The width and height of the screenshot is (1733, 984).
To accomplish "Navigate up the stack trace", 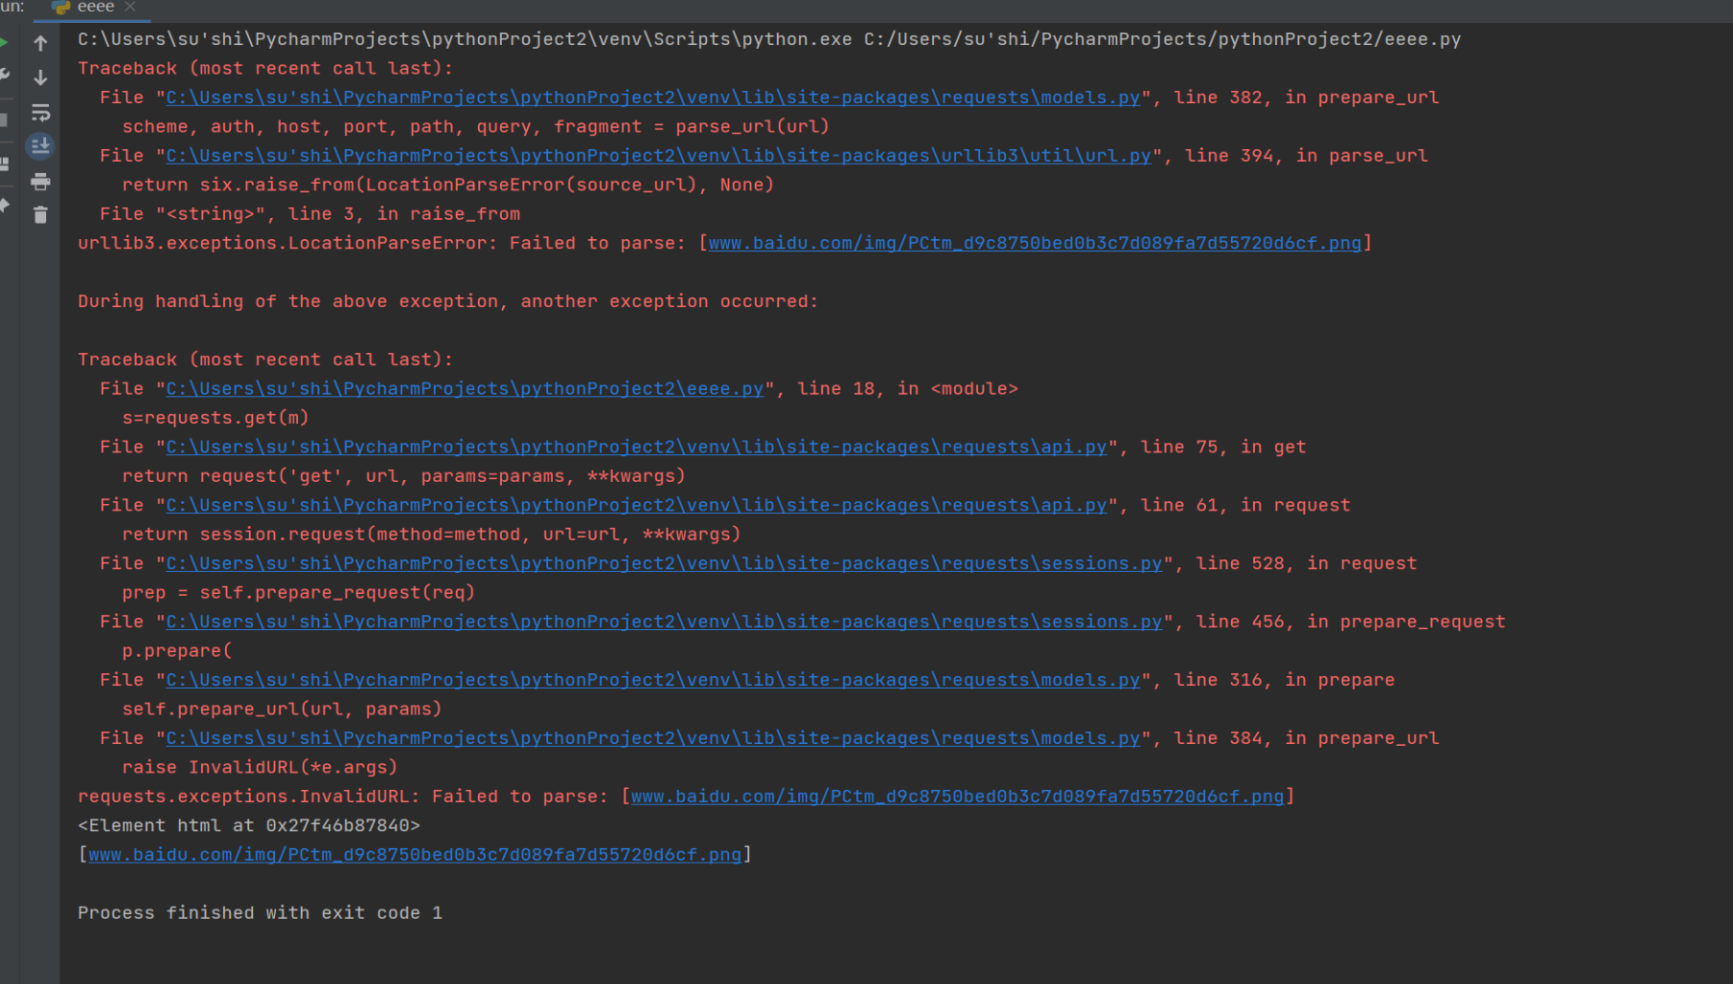I will coord(40,42).
